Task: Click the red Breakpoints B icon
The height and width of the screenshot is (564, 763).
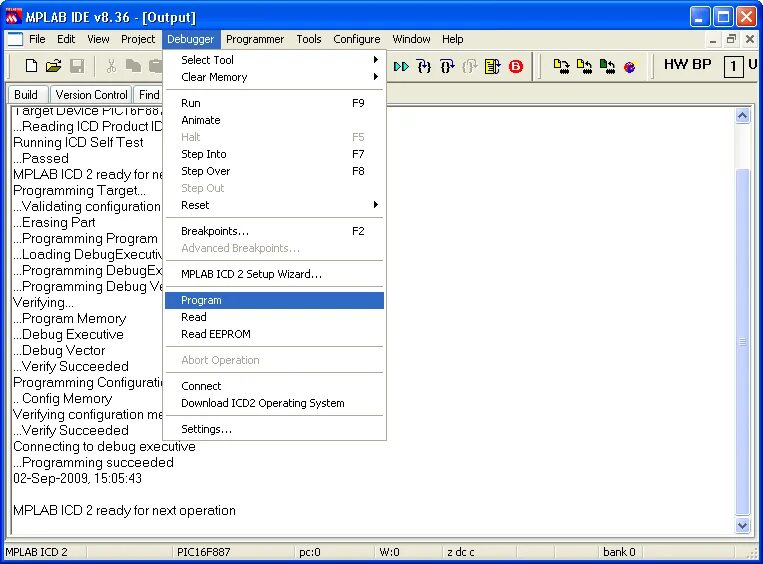Action: tap(516, 66)
